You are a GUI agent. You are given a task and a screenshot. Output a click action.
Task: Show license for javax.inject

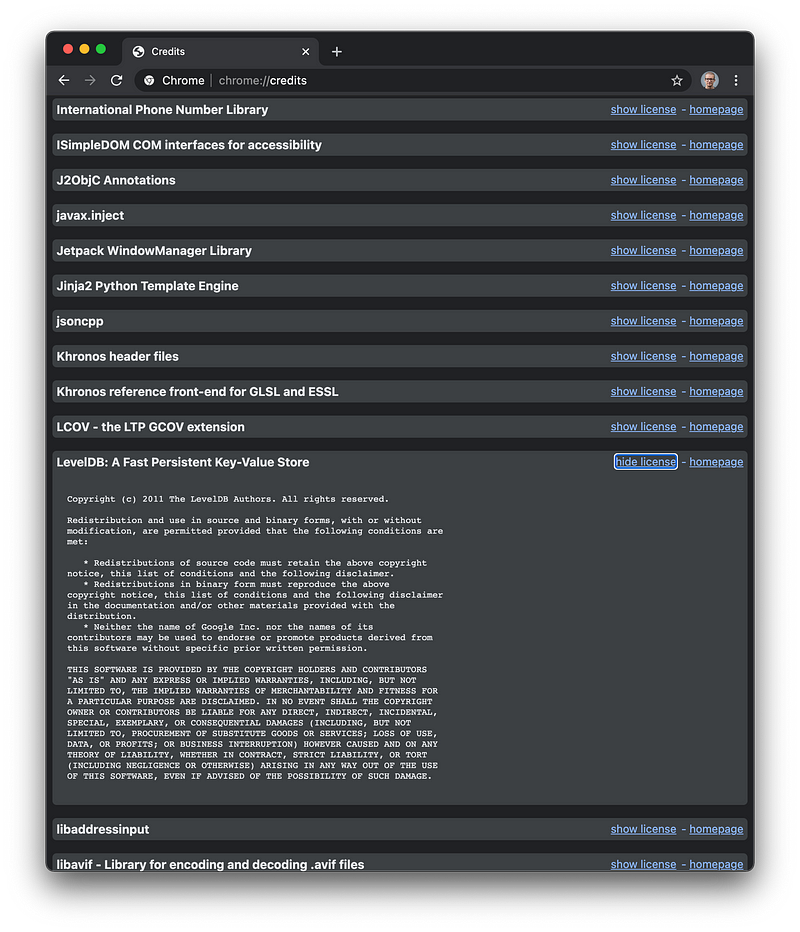(x=643, y=215)
